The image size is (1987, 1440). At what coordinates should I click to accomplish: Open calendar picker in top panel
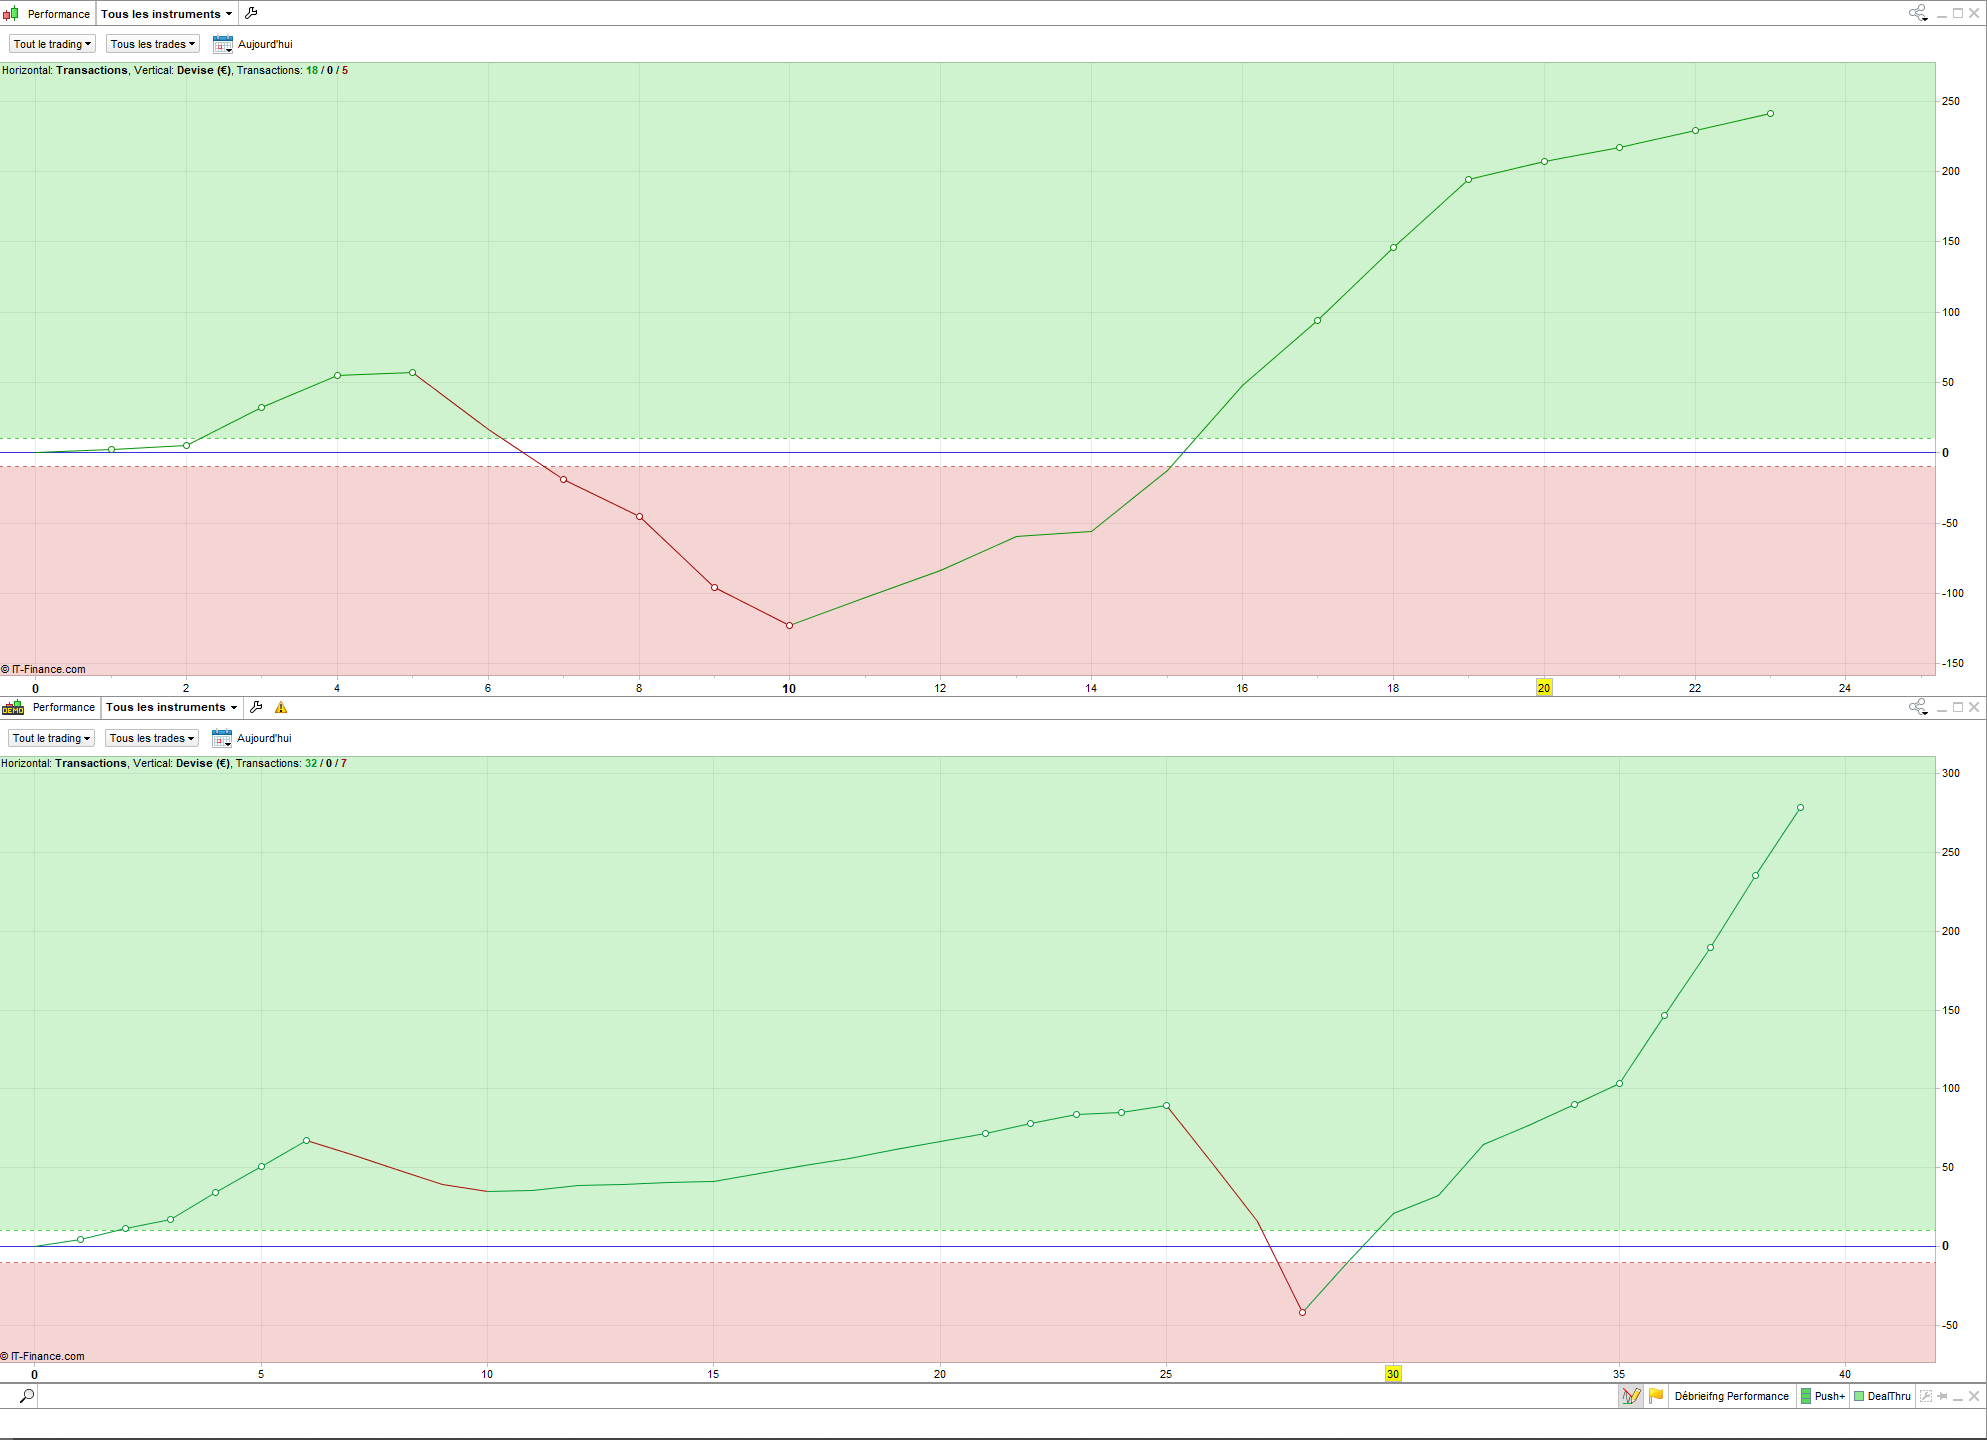tap(222, 44)
